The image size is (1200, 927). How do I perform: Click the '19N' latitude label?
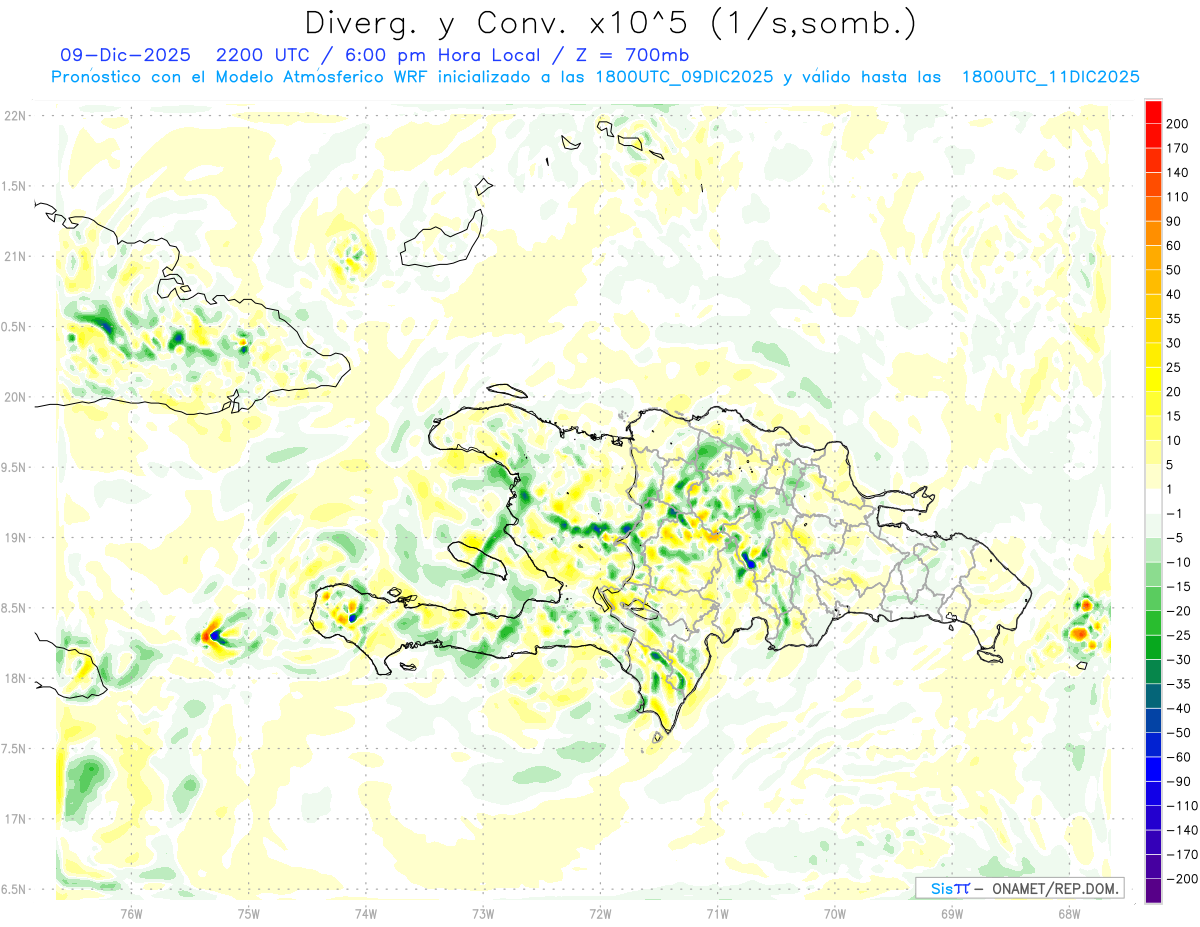click(14, 538)
